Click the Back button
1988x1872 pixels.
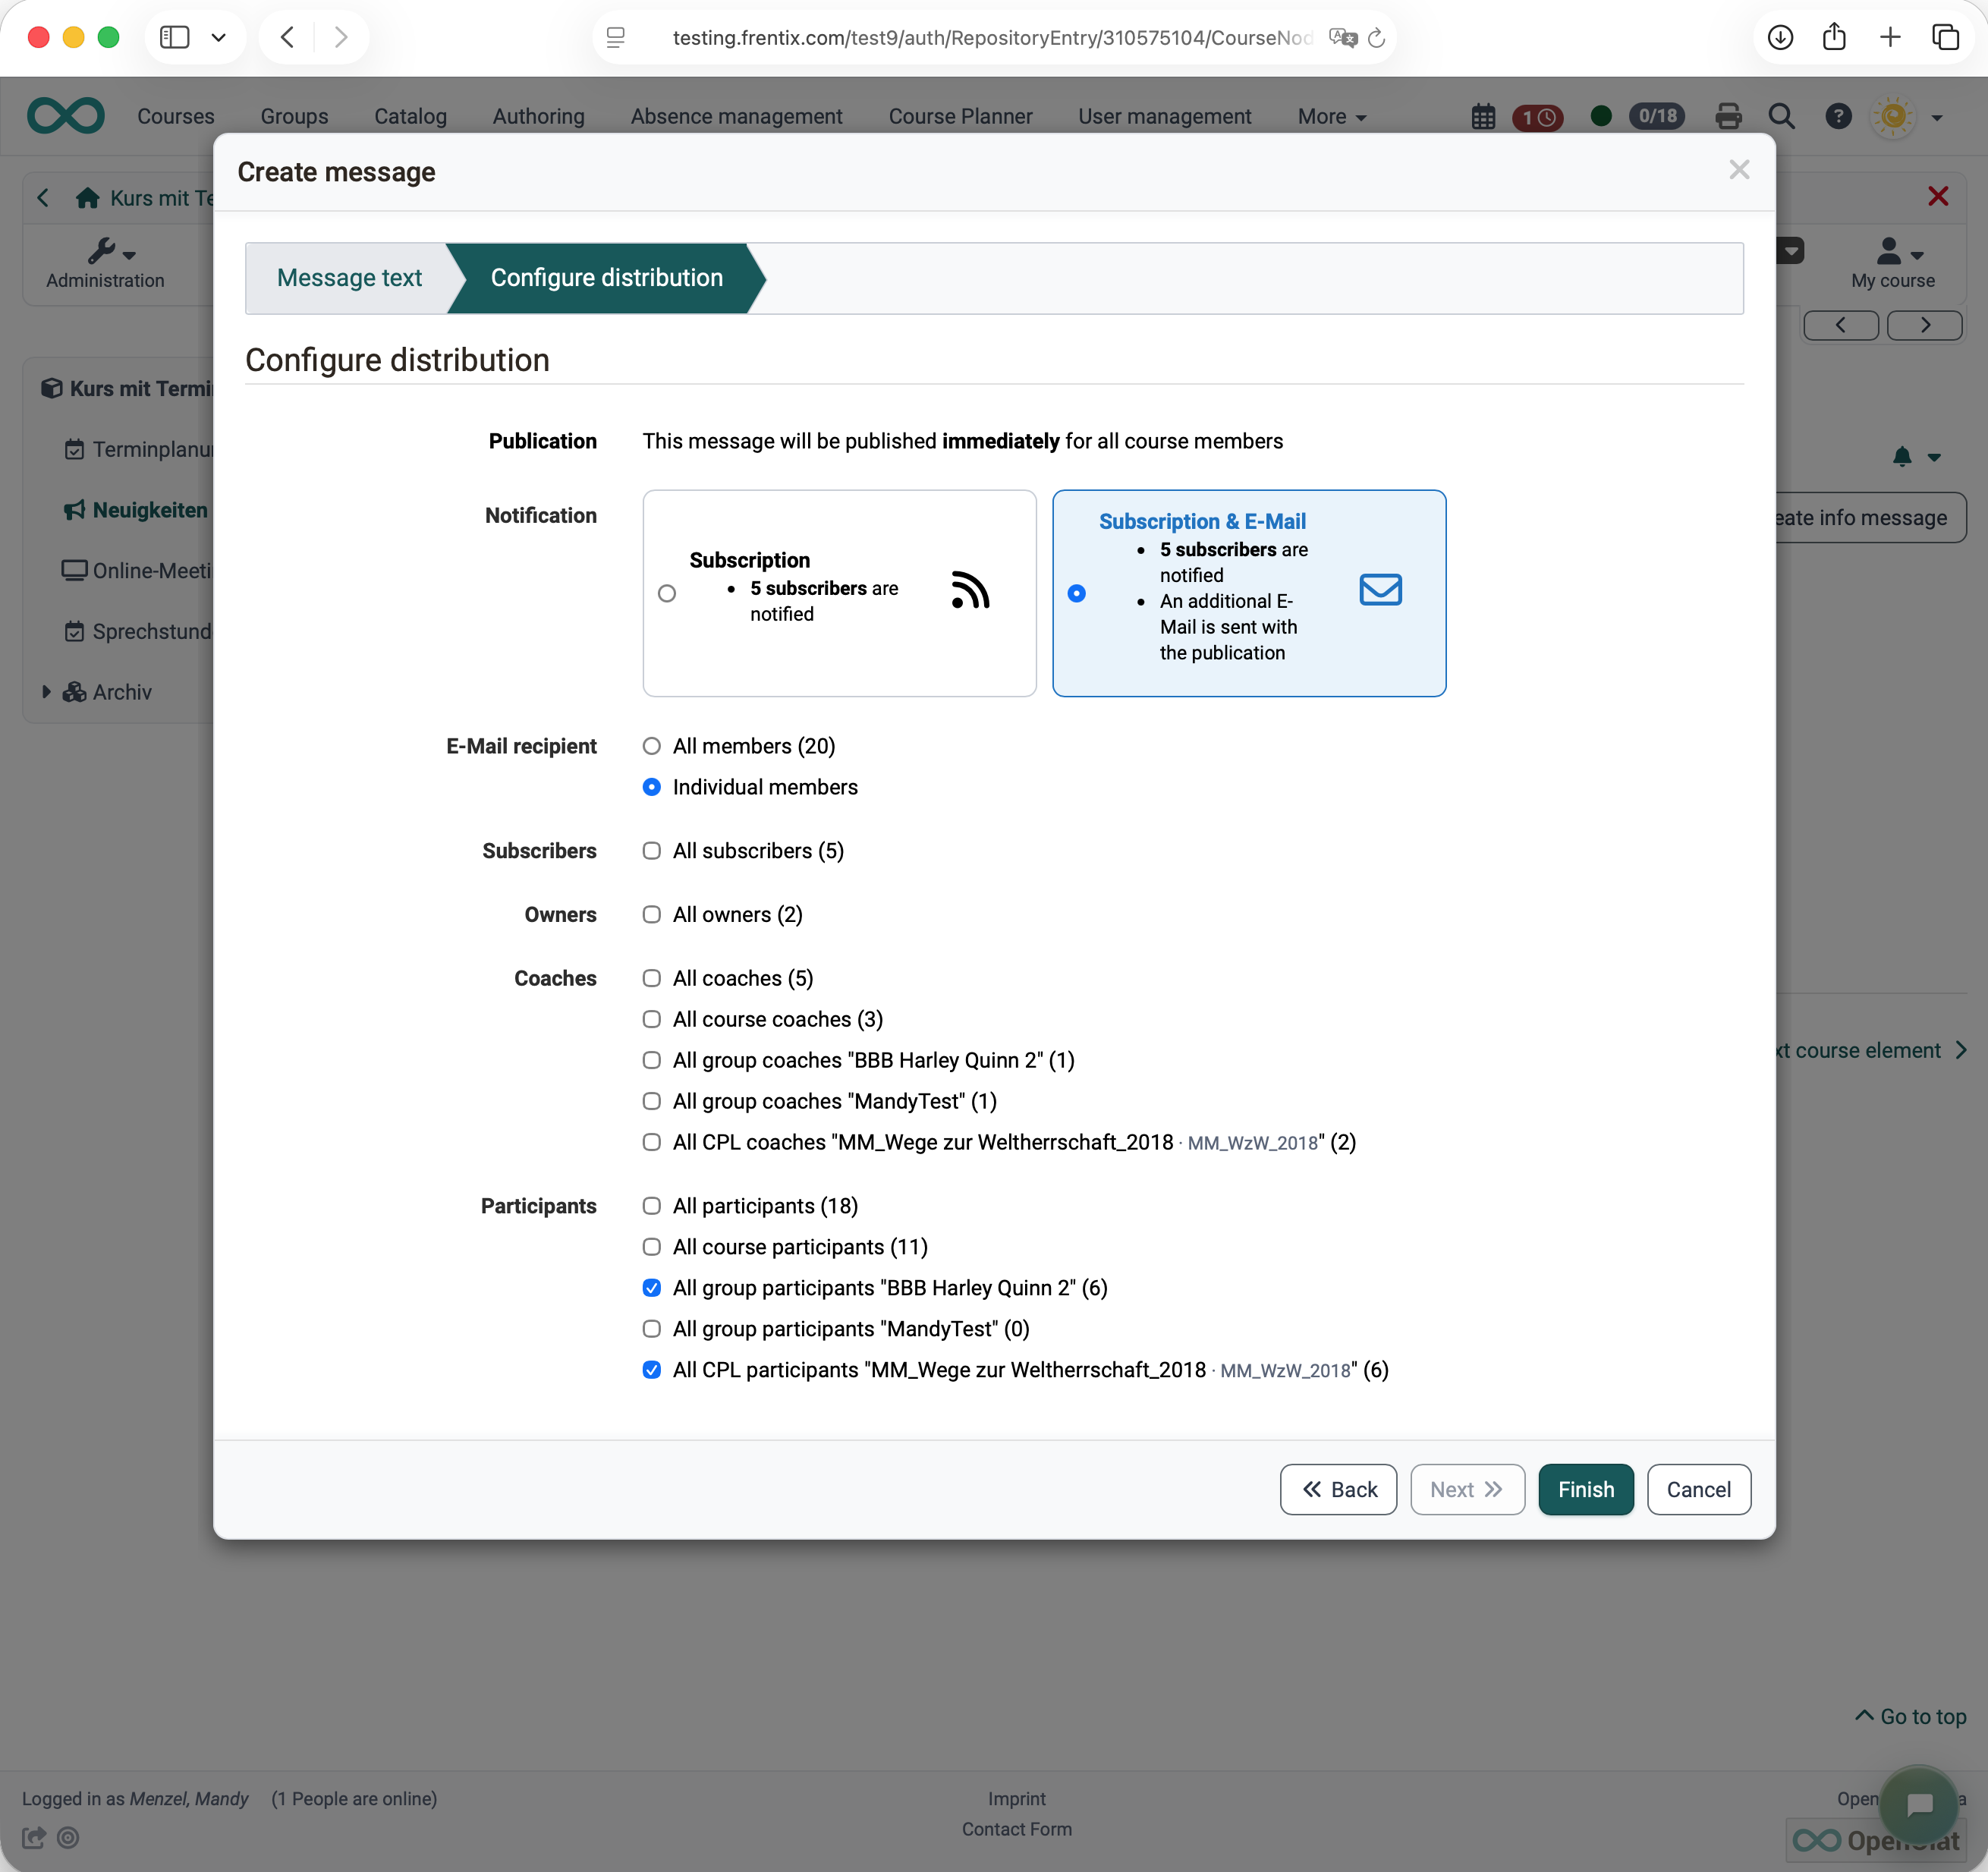(1338, 1490)
